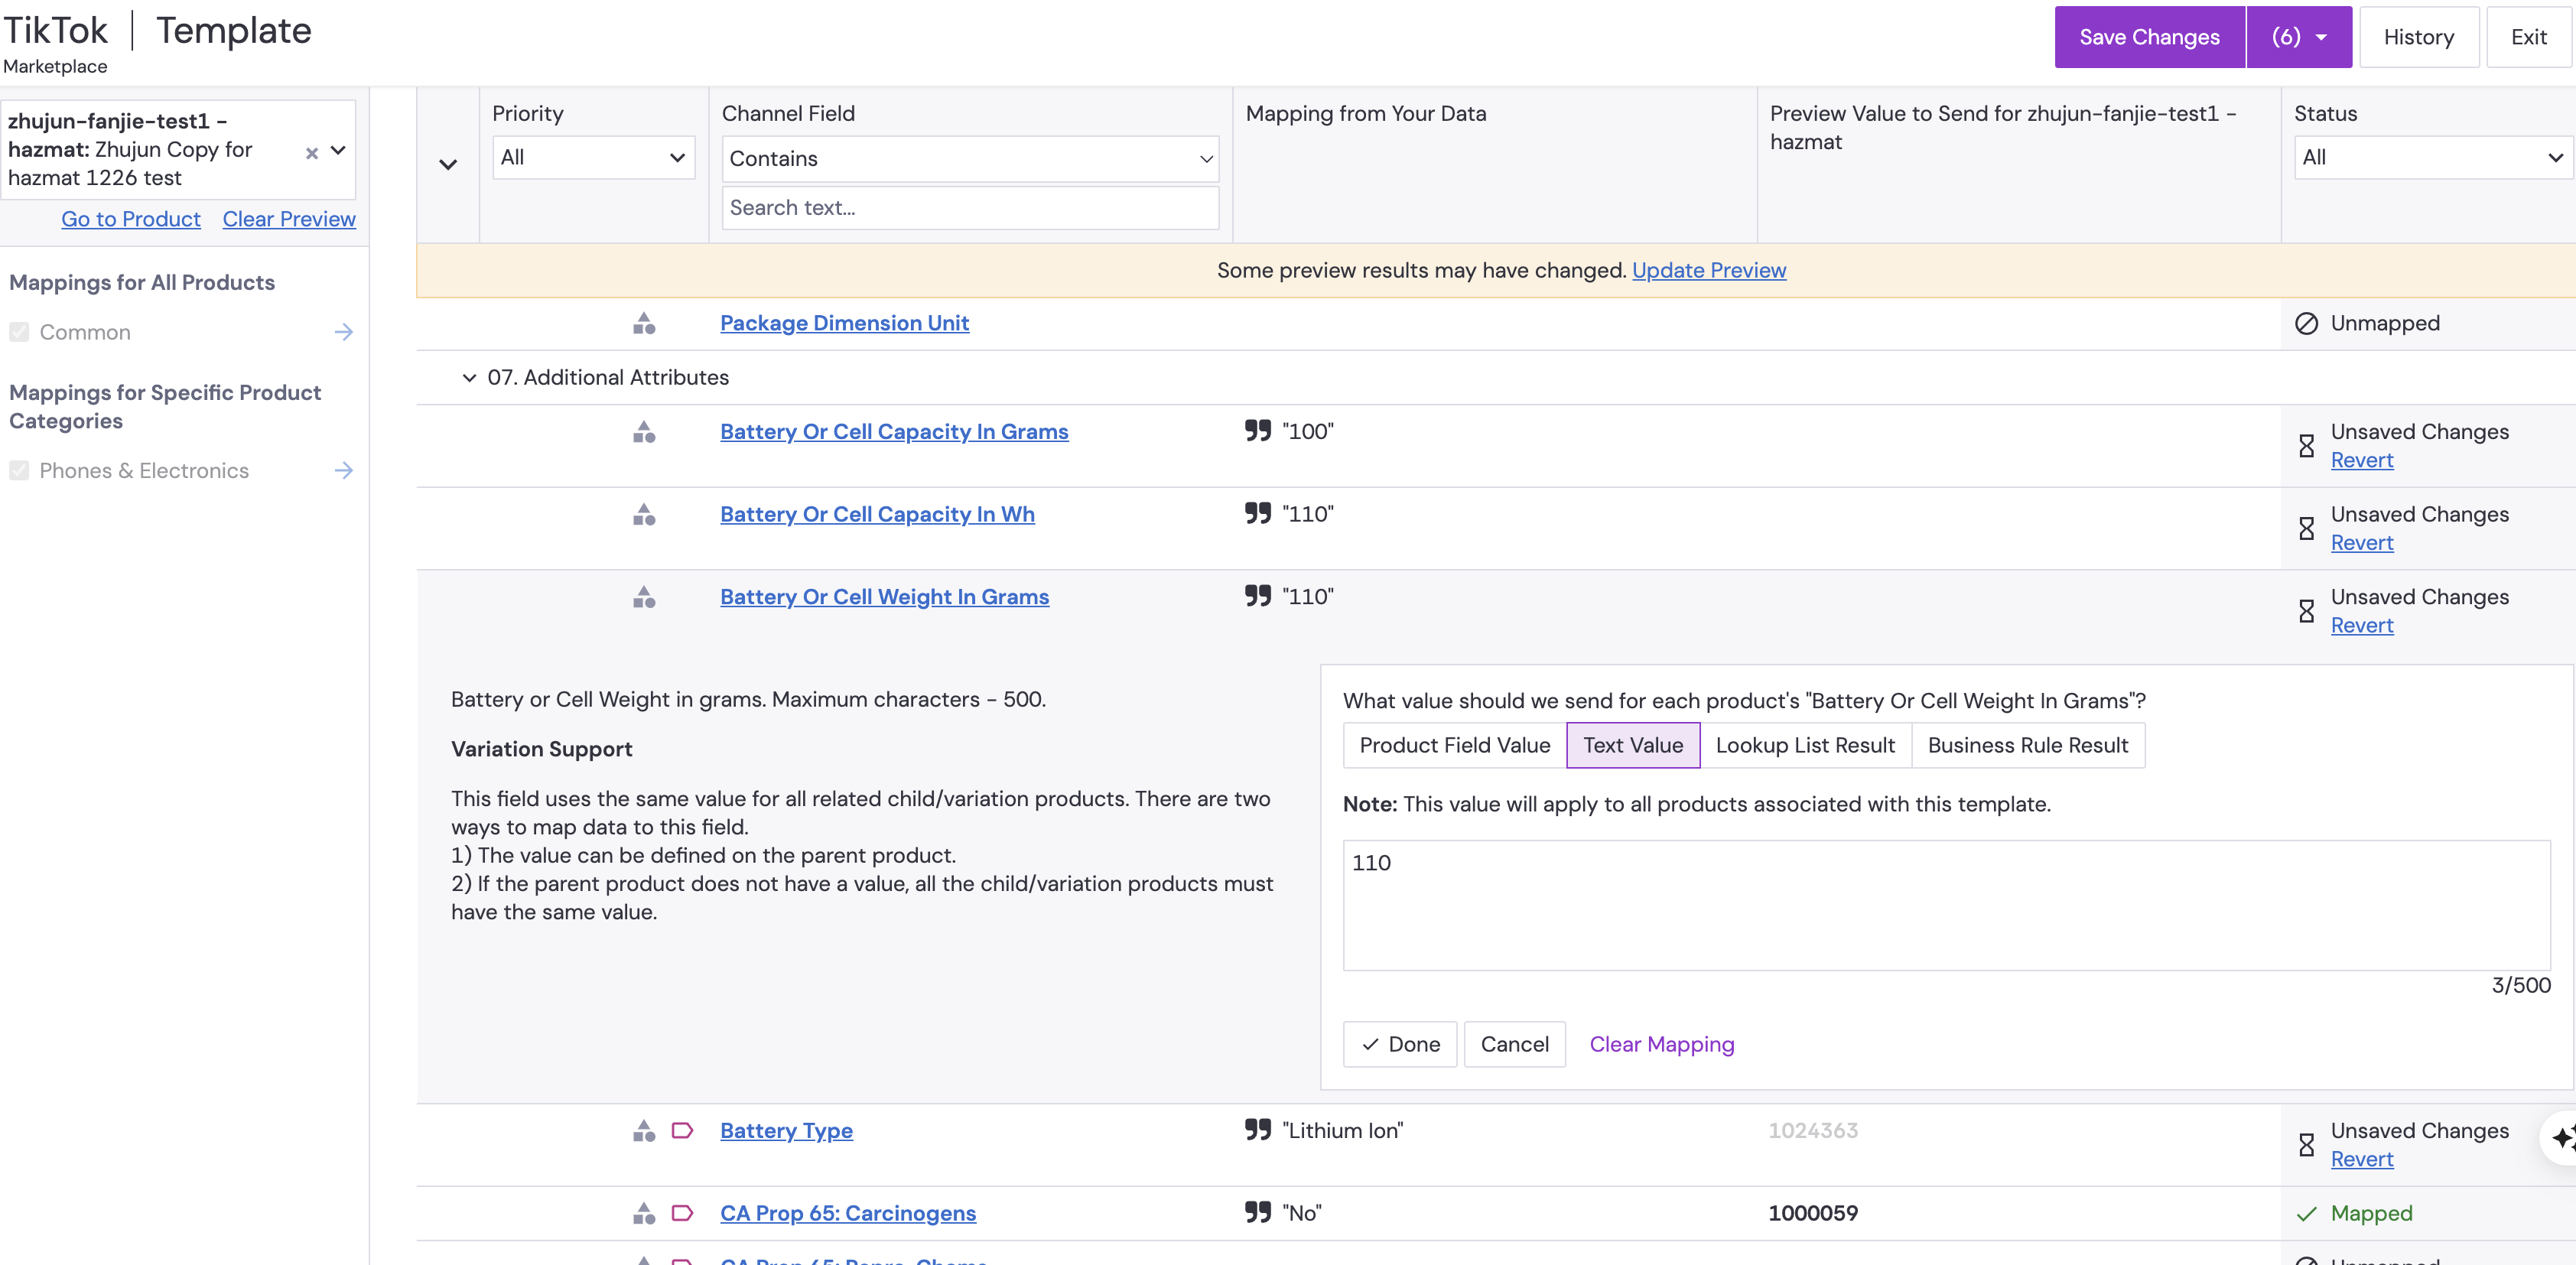Click the arrow icon next to Phones & Electronics

[x=343, y=470]
